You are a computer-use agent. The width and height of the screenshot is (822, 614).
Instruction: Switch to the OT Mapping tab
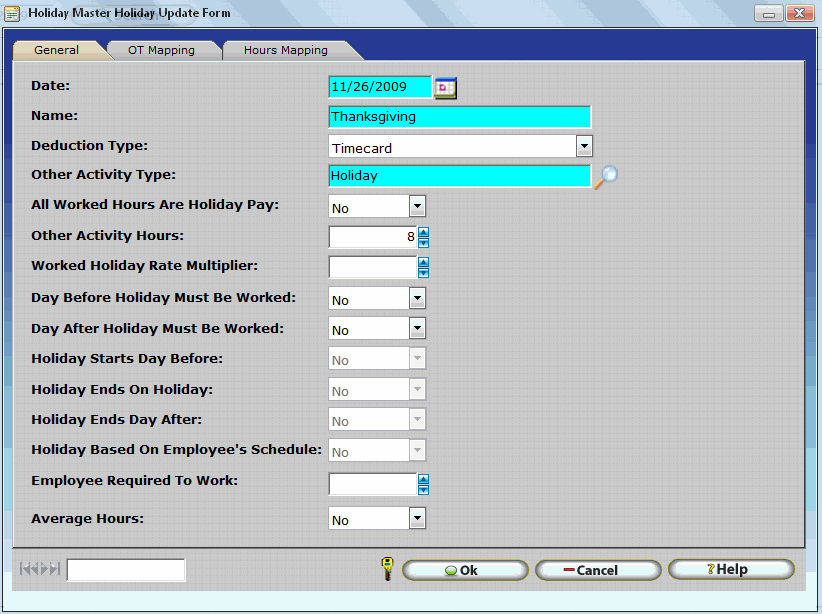(161, 50)
